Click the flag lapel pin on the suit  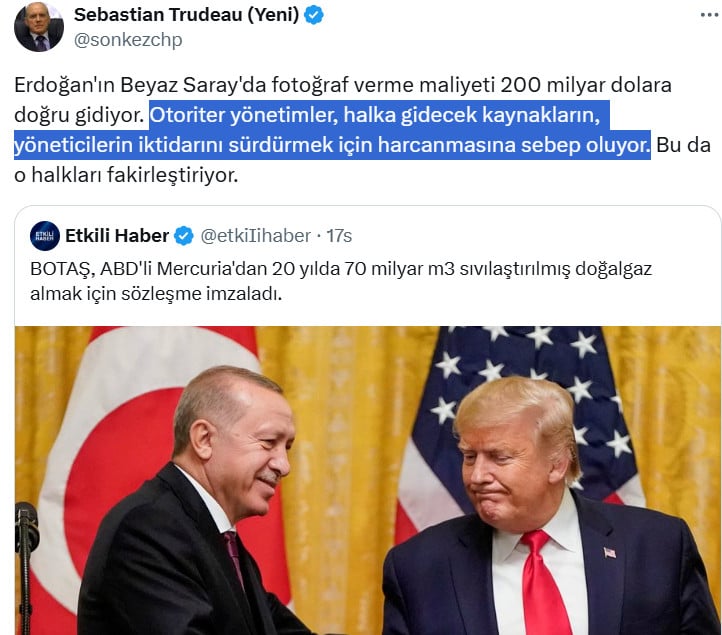[x=609, y=553]
